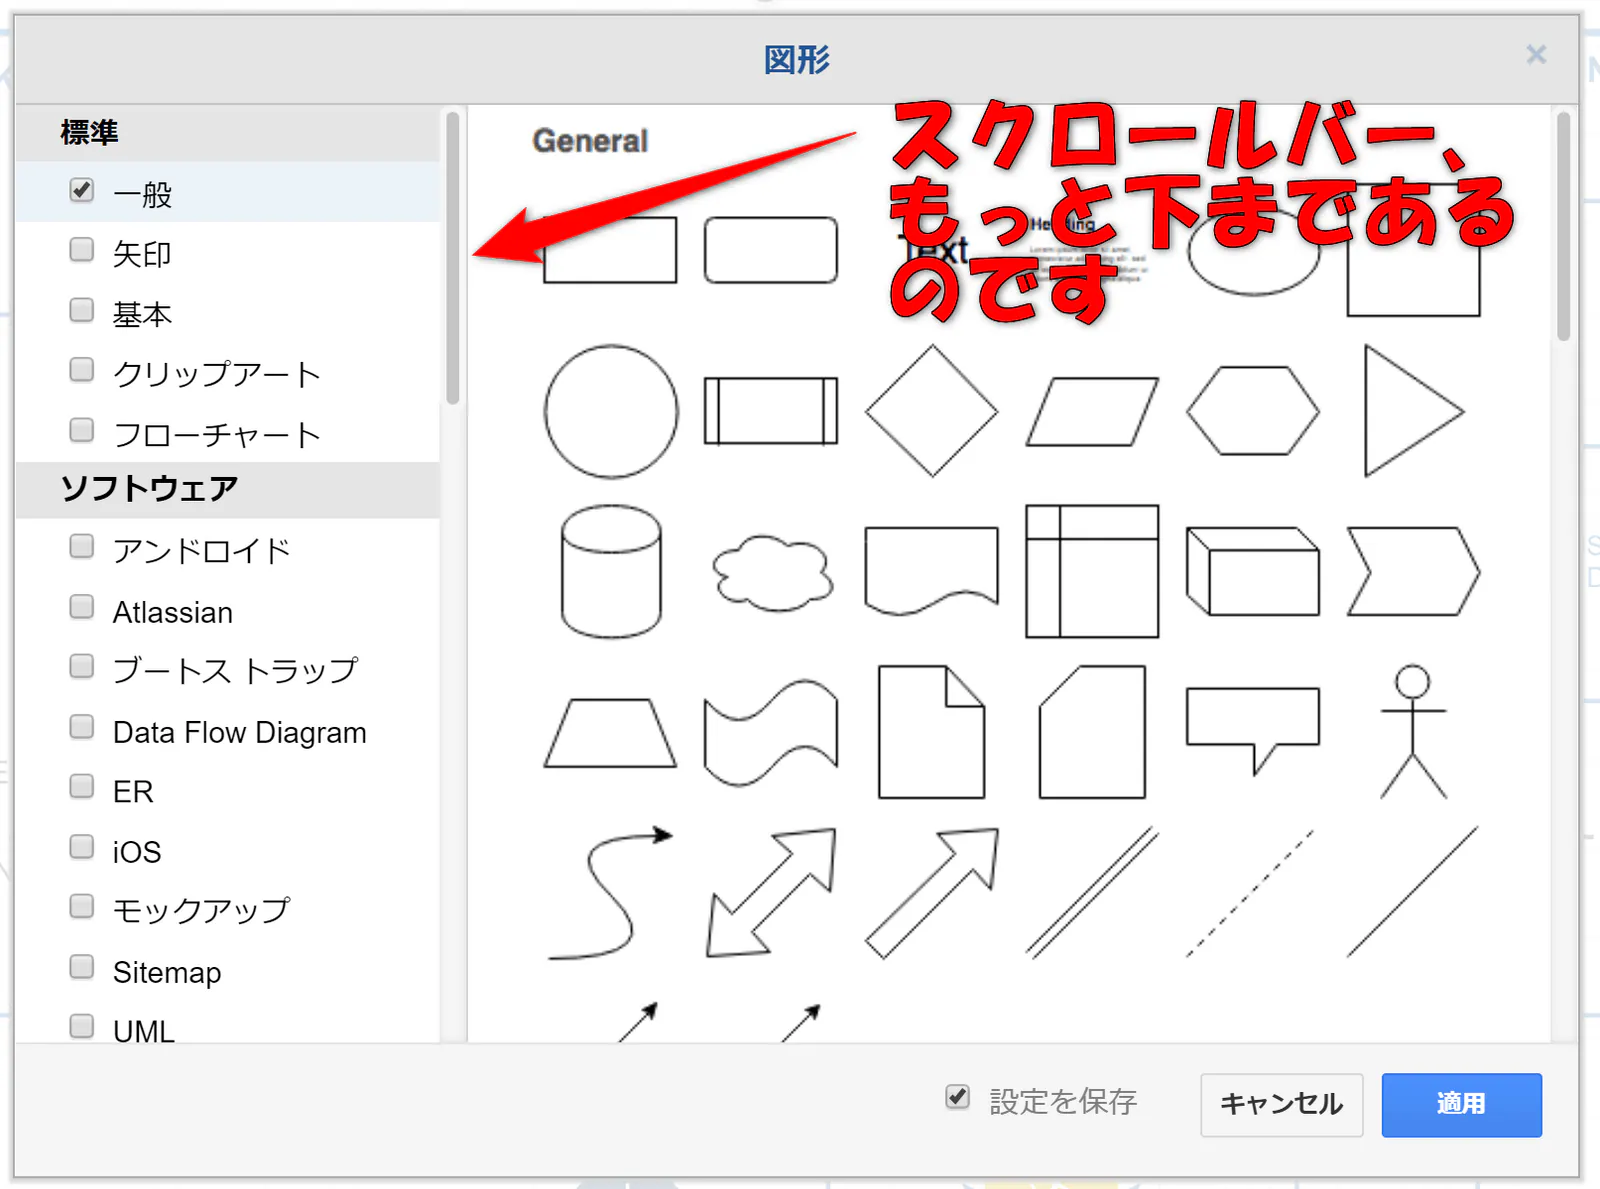Click the internal storage grid shape
Image resolution: width=1600 pixels, height=1189 pixels.
click(1092, 571)
